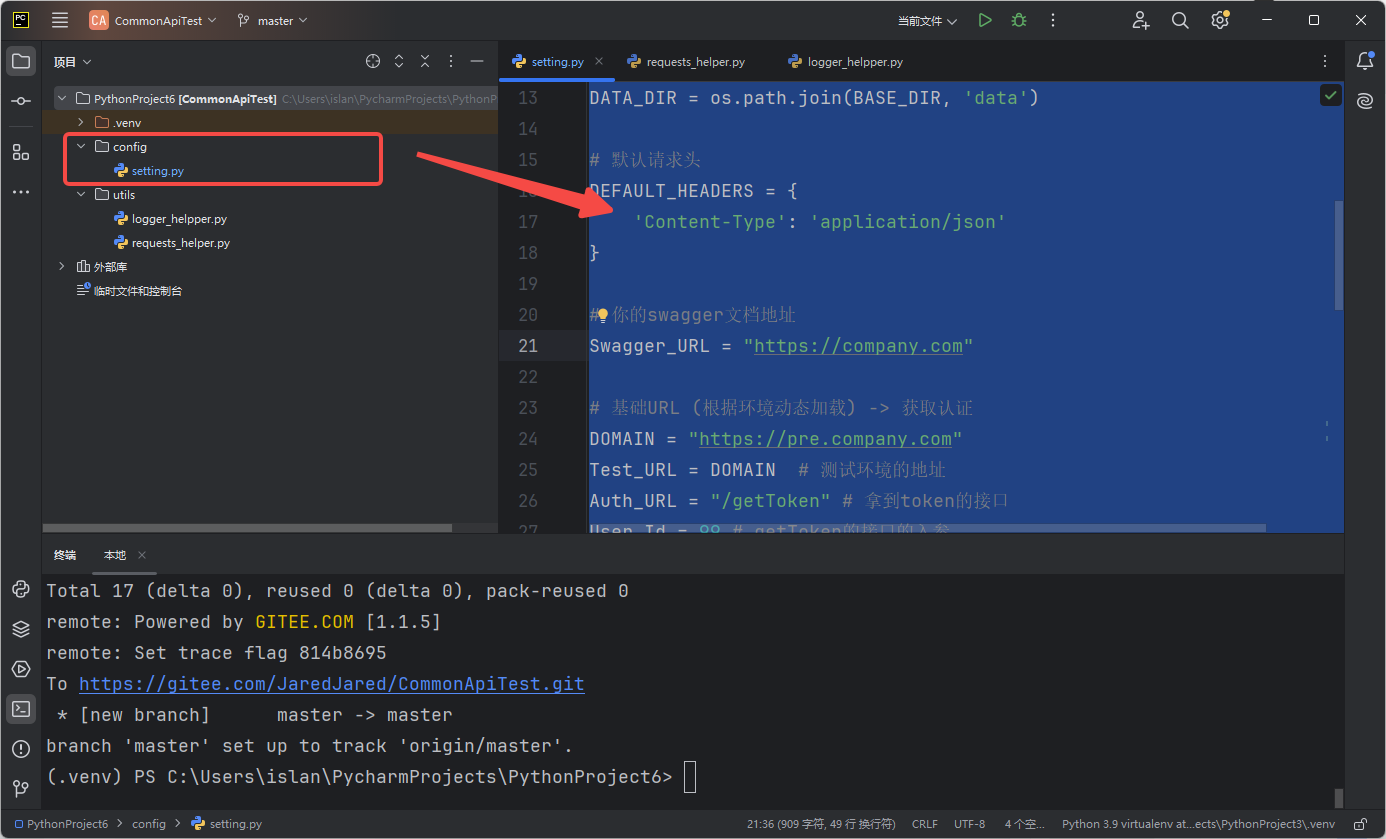1386x839 pixels.
Task: Collapse the utils folder
Action: (81, 195)
